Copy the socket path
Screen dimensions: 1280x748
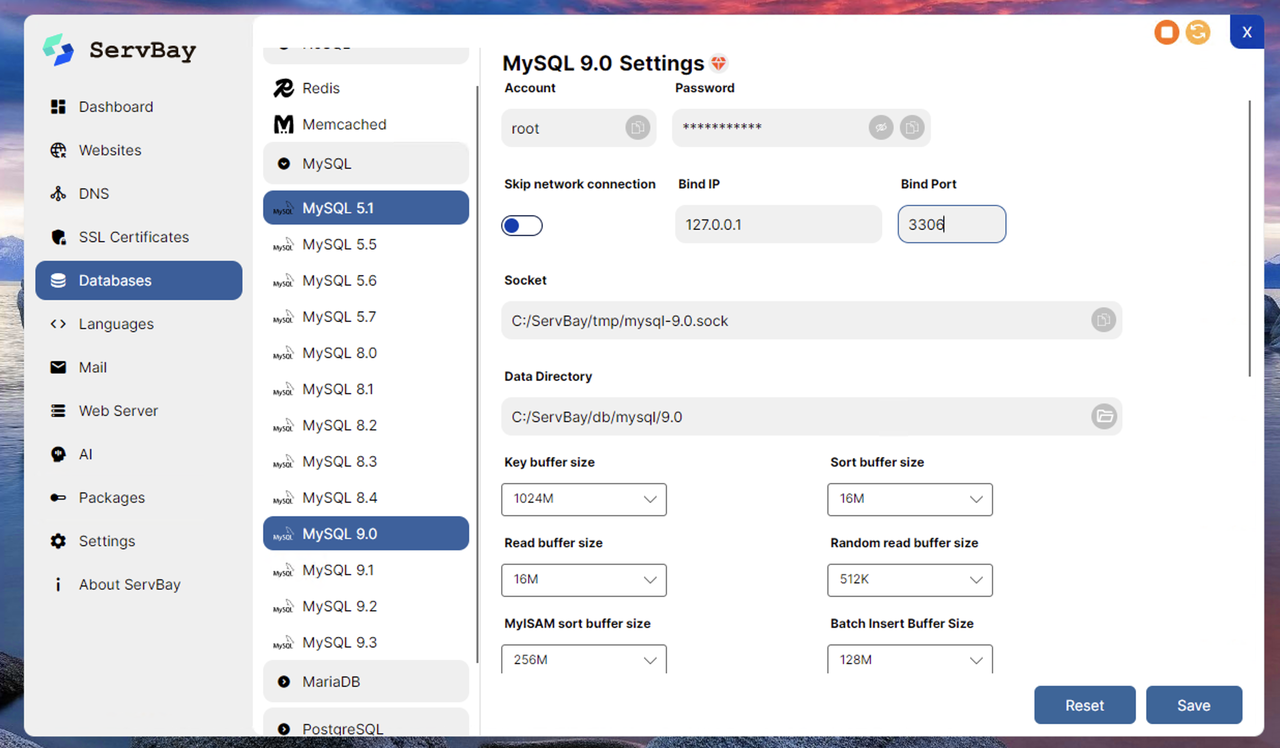click(x=1103, y=320)
